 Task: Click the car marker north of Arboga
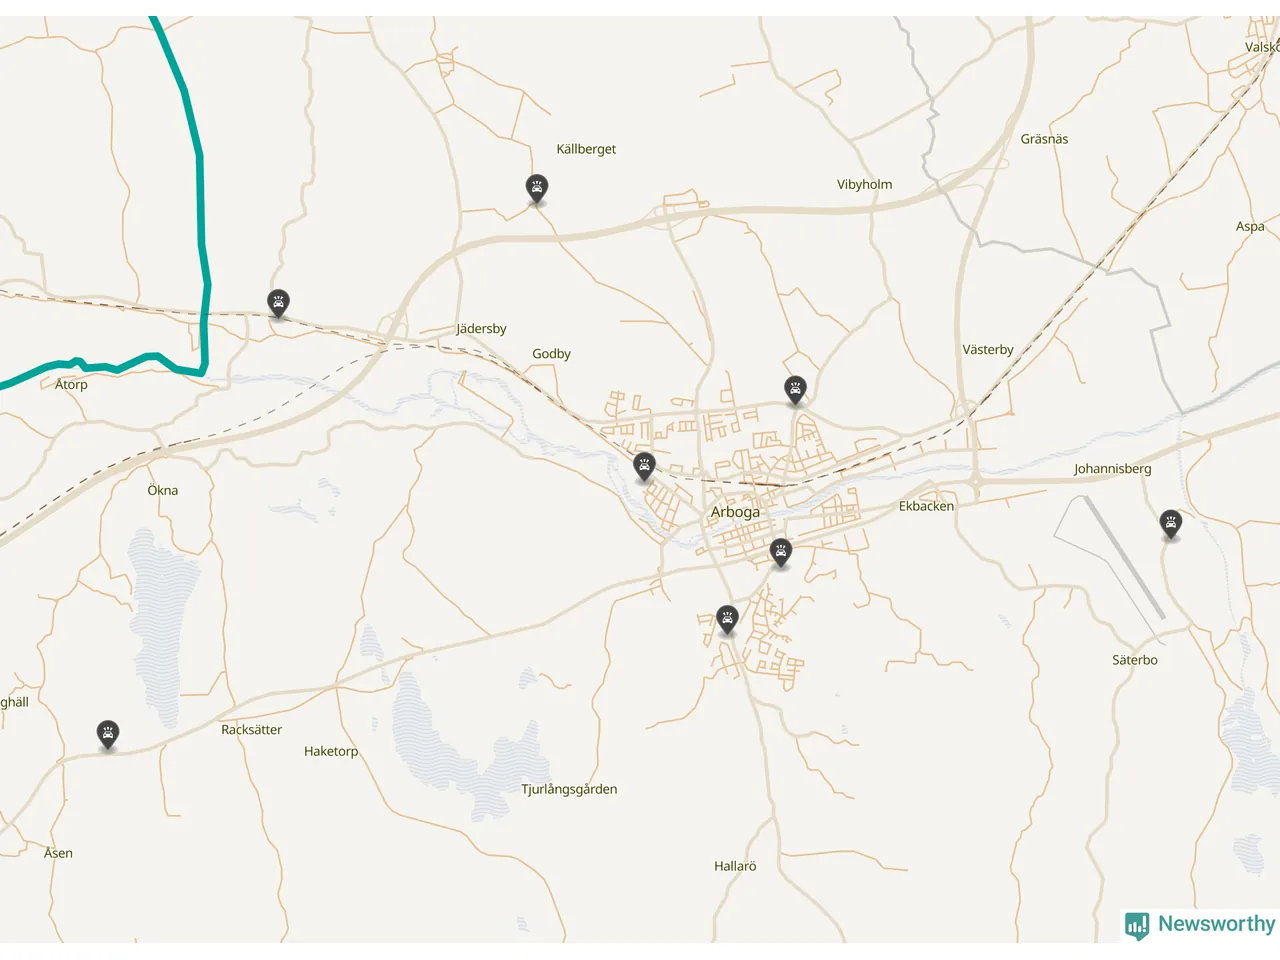795,390
